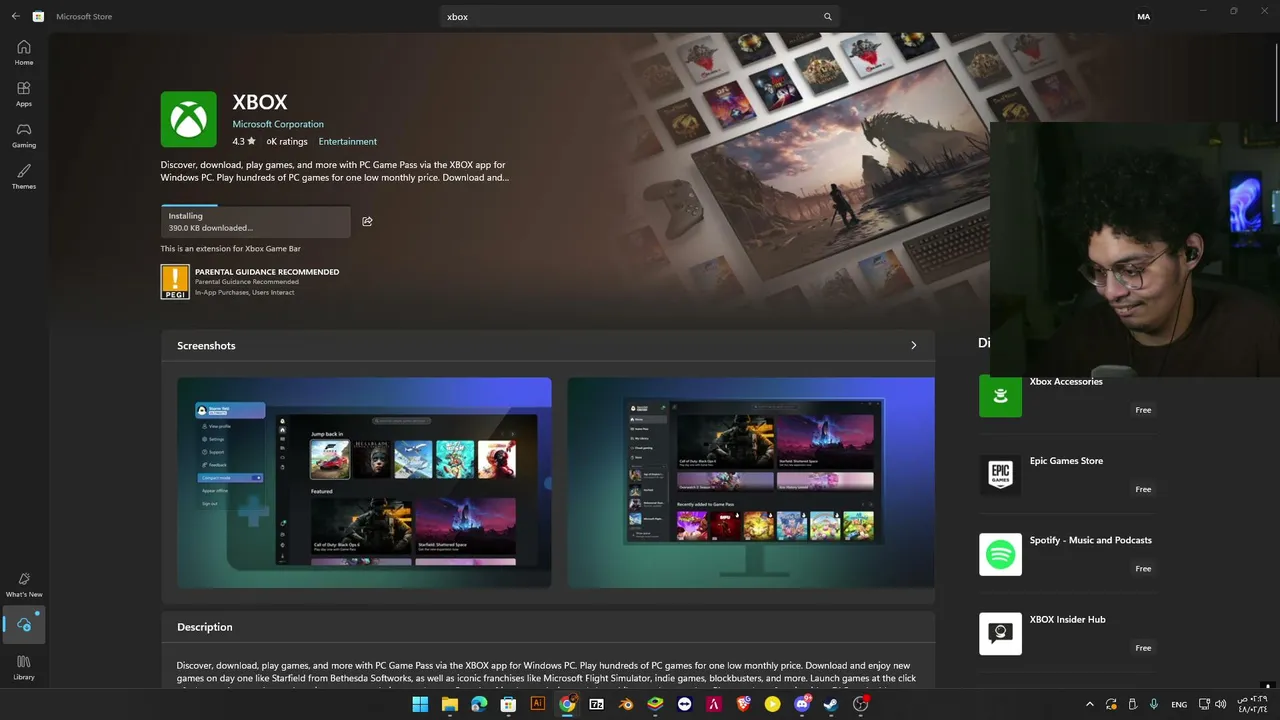The image size is (1280, 720).
Task: Open Discord from the taskbar
Action: (801, 704)
